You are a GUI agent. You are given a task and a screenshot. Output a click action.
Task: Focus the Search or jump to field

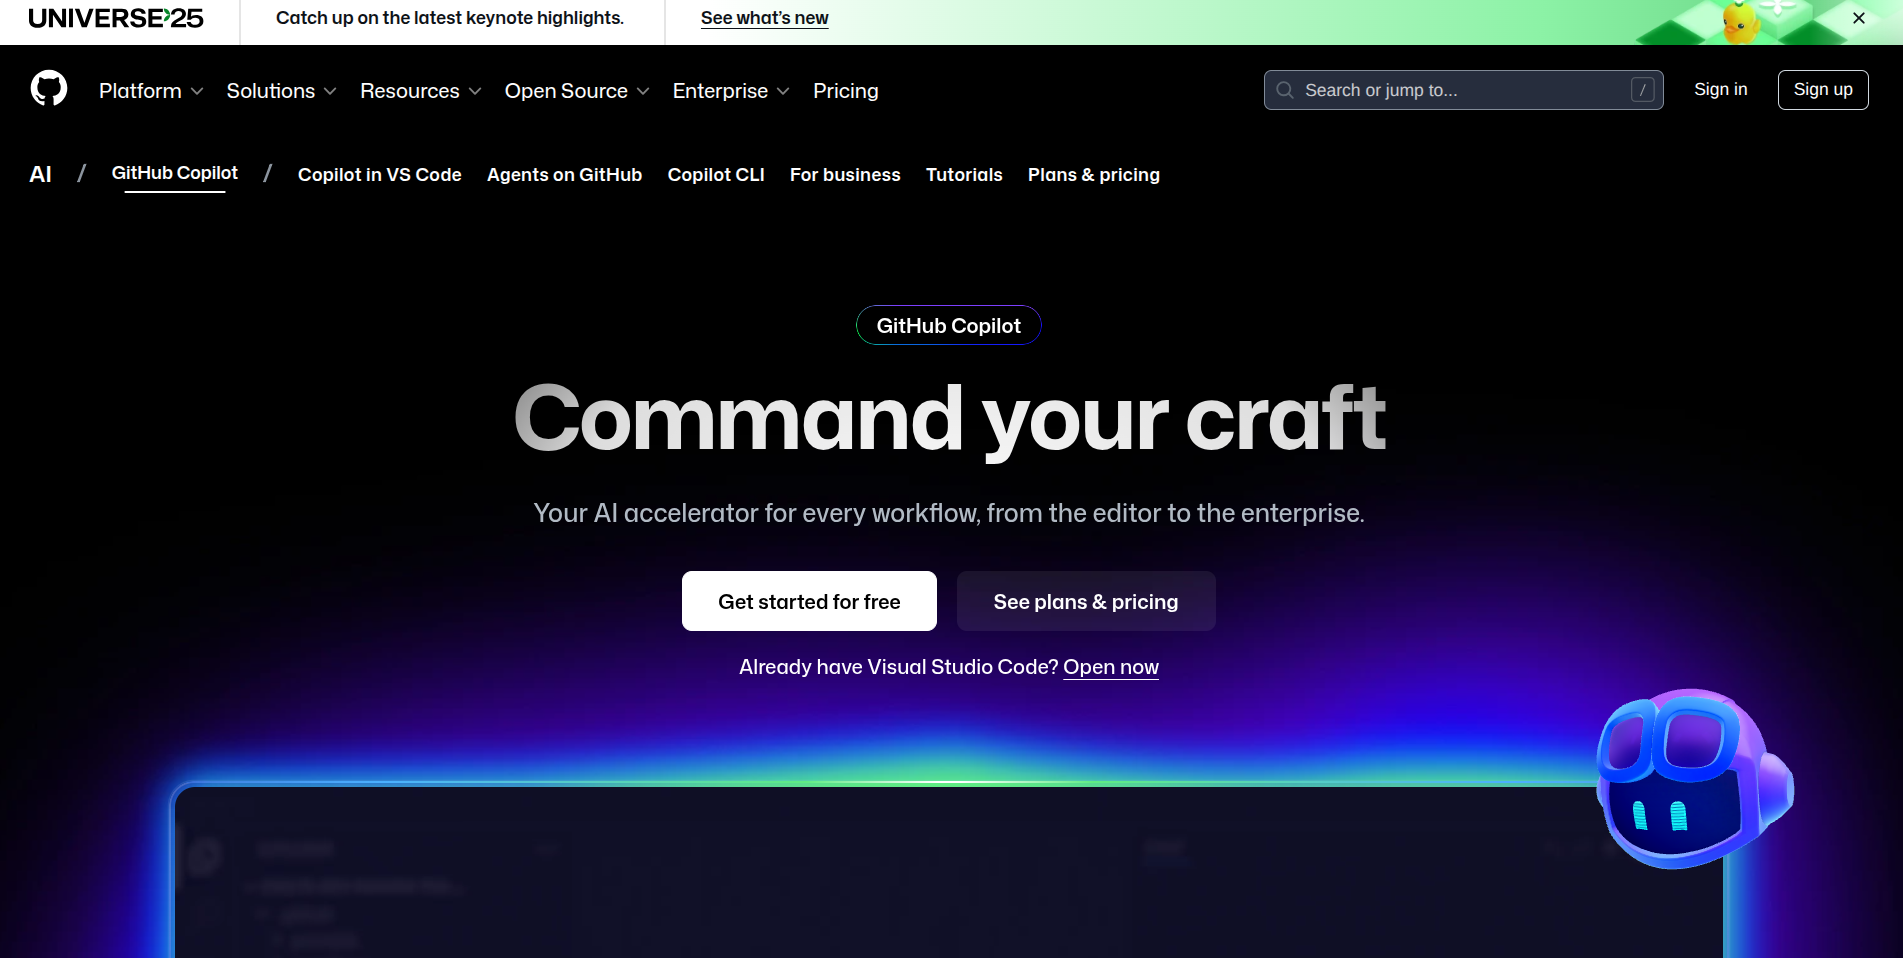1460,90
